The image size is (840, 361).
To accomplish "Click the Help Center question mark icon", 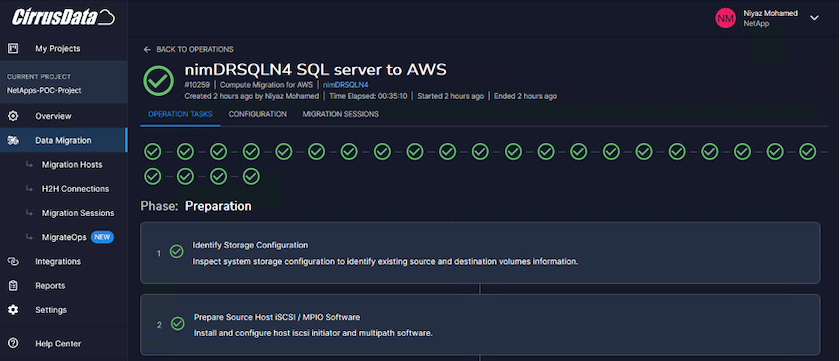I will click(x=13, y=343).
